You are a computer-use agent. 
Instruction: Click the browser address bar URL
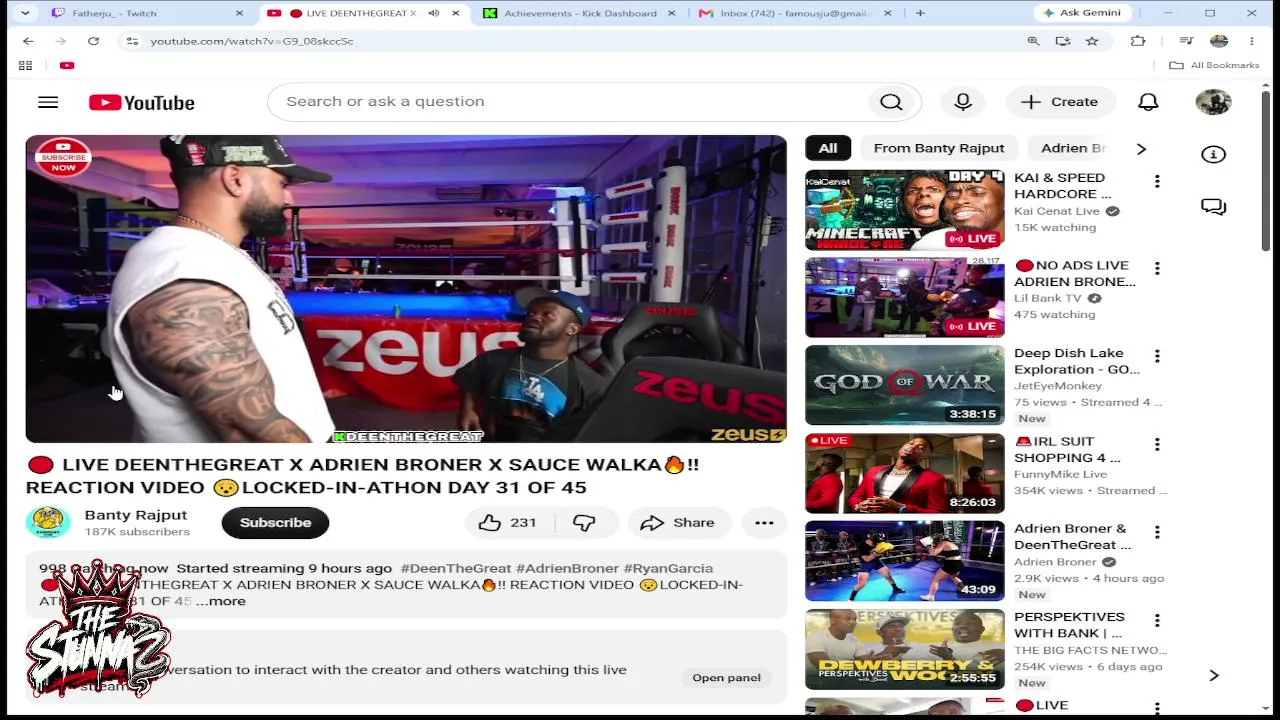pyautogui.click(x=251, y=41)
